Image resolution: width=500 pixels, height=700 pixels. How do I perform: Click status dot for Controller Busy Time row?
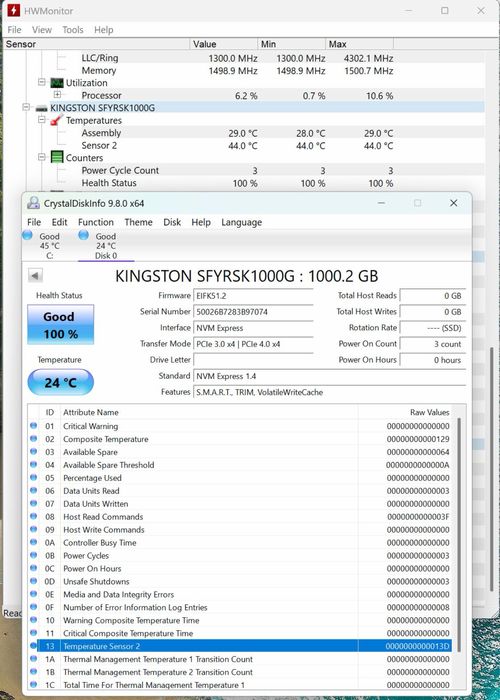point(33,542)
